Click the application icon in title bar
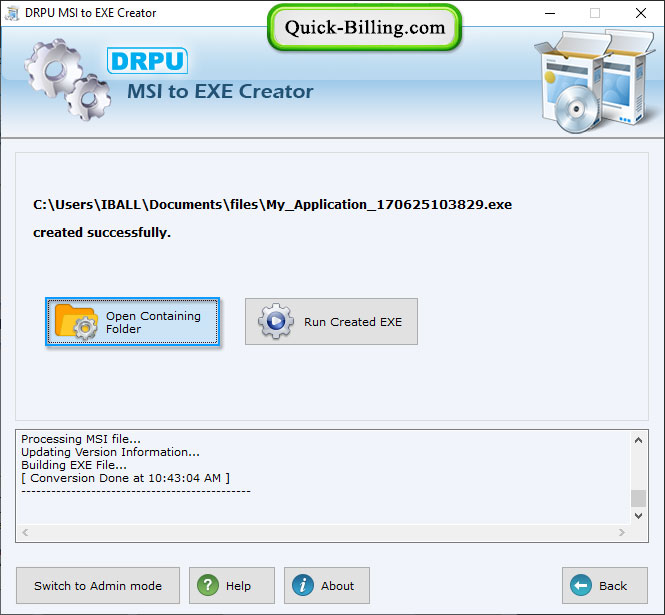The width and height of the screenshot is (665, 615). [x=12, y=13]
